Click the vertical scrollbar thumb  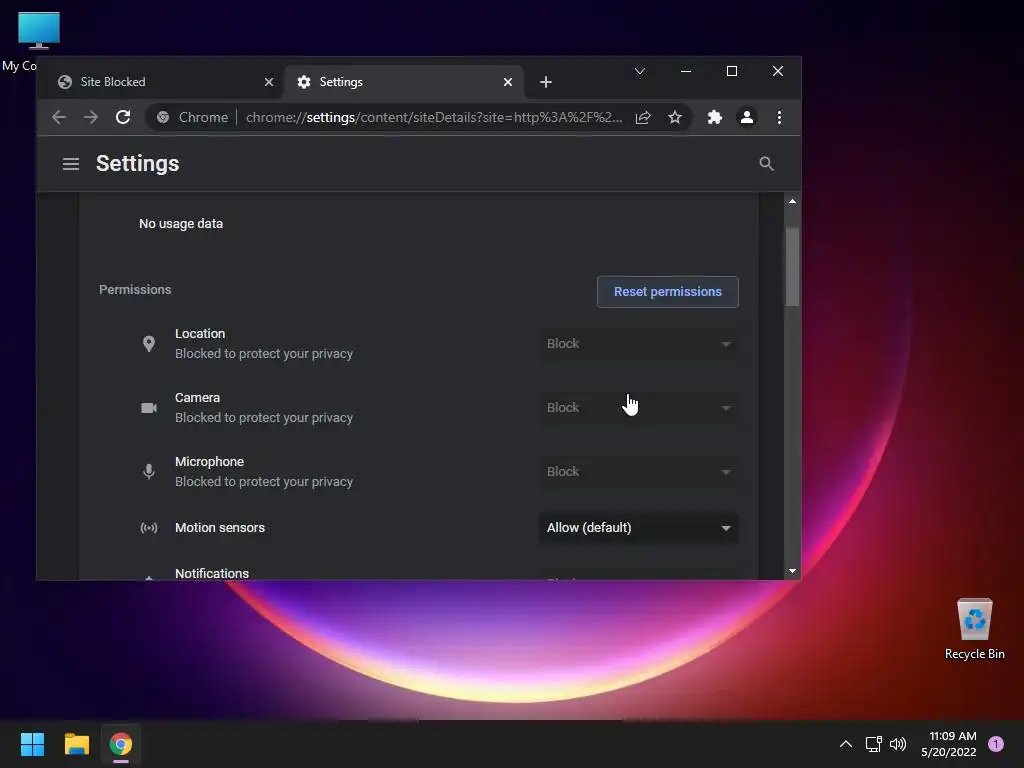tap(792, 266)
